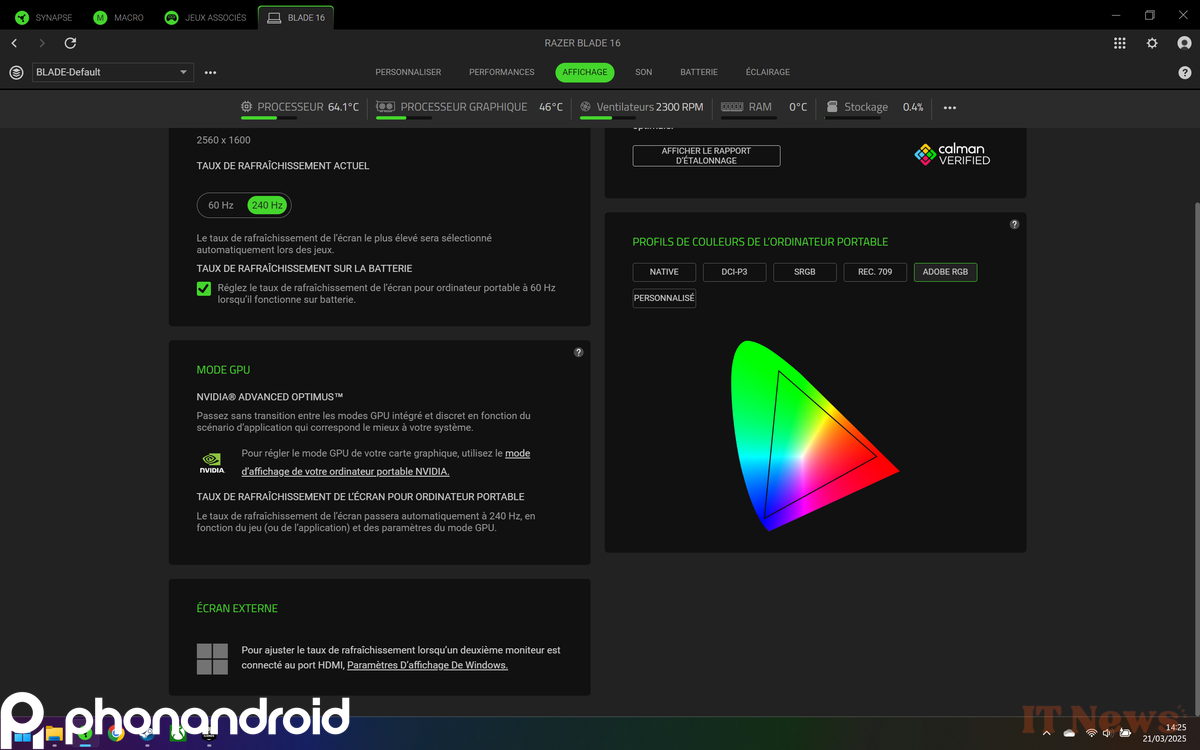1200x750 pixels.
Task: Click the NVIDIA® ADVANCED OPTIMUS™ heading
Action: click(270, 397)
